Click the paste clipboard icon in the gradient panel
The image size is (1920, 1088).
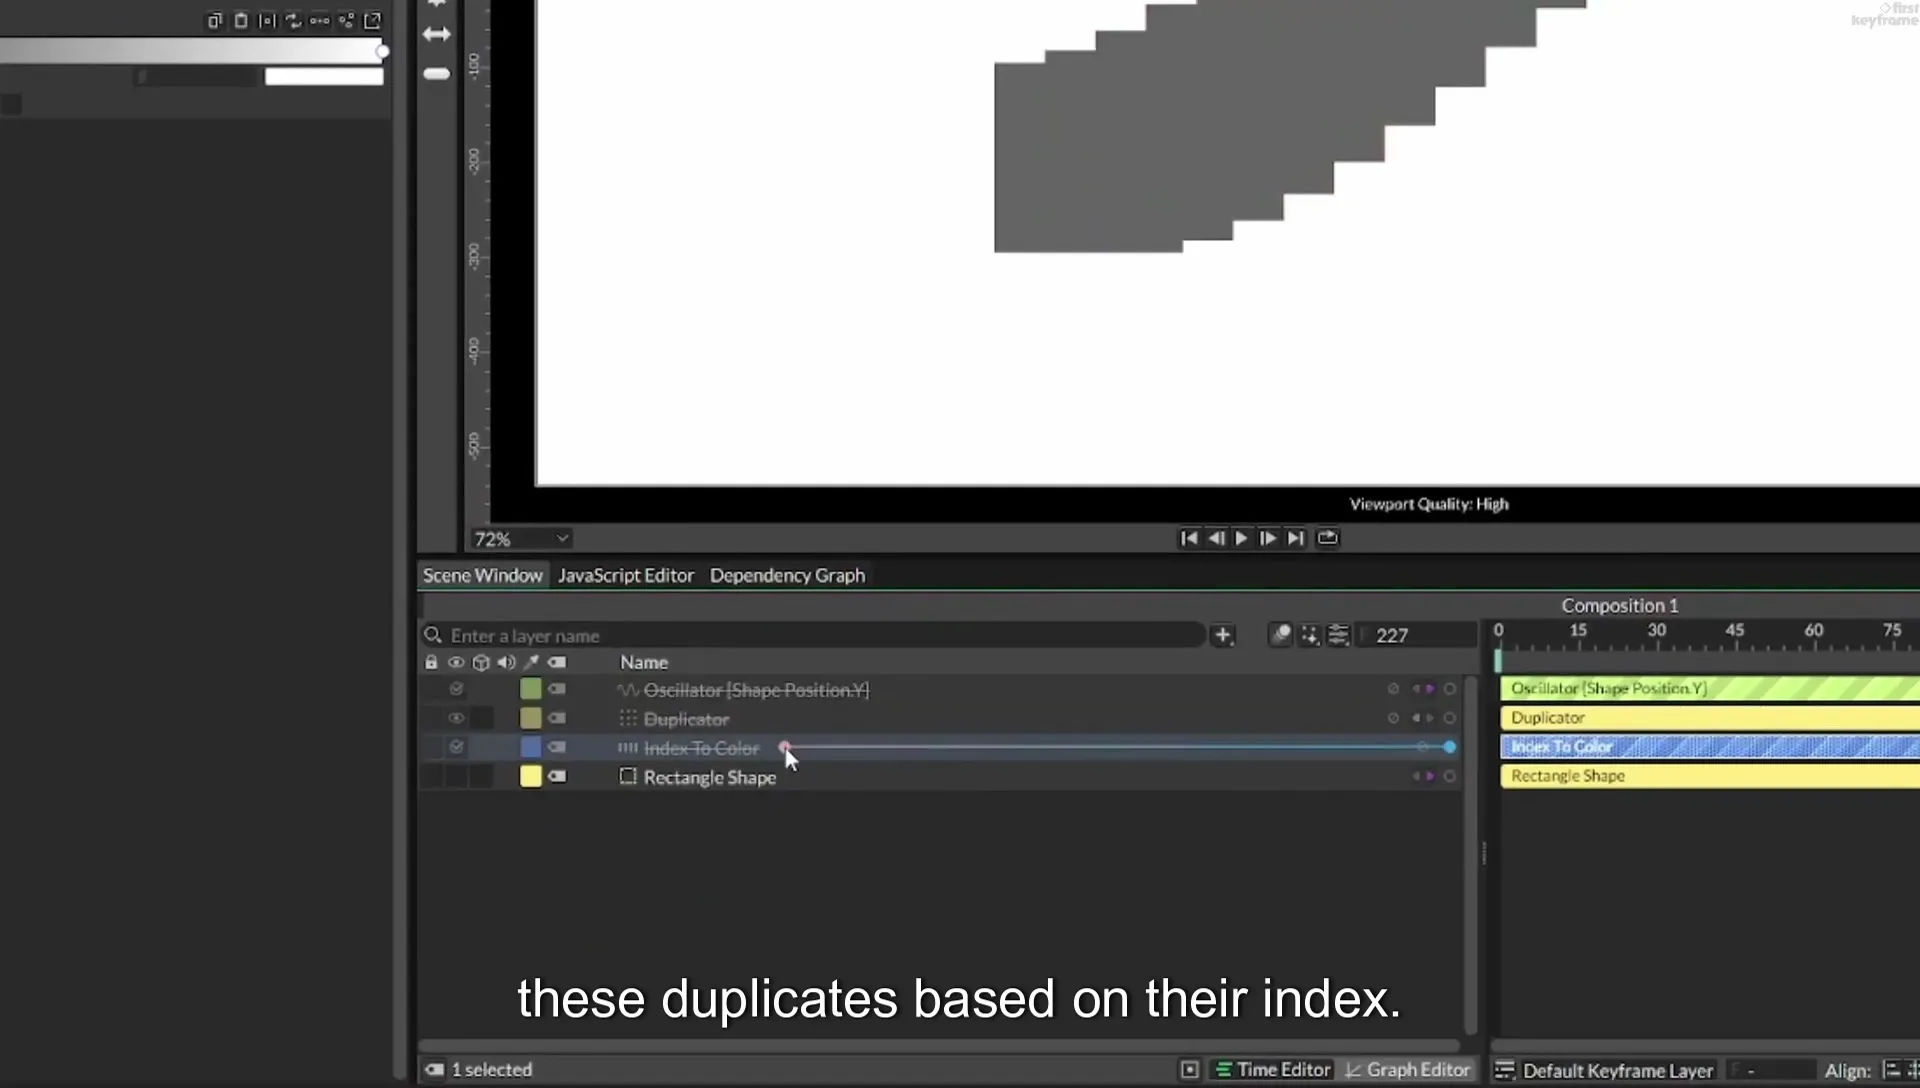241,20
